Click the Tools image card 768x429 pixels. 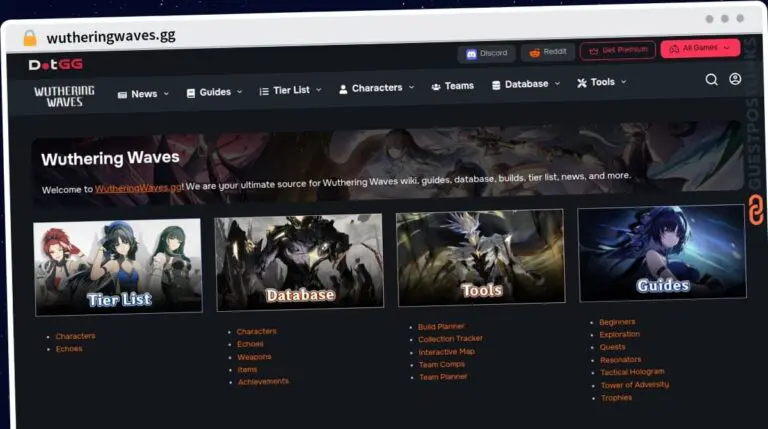[481, 258]
